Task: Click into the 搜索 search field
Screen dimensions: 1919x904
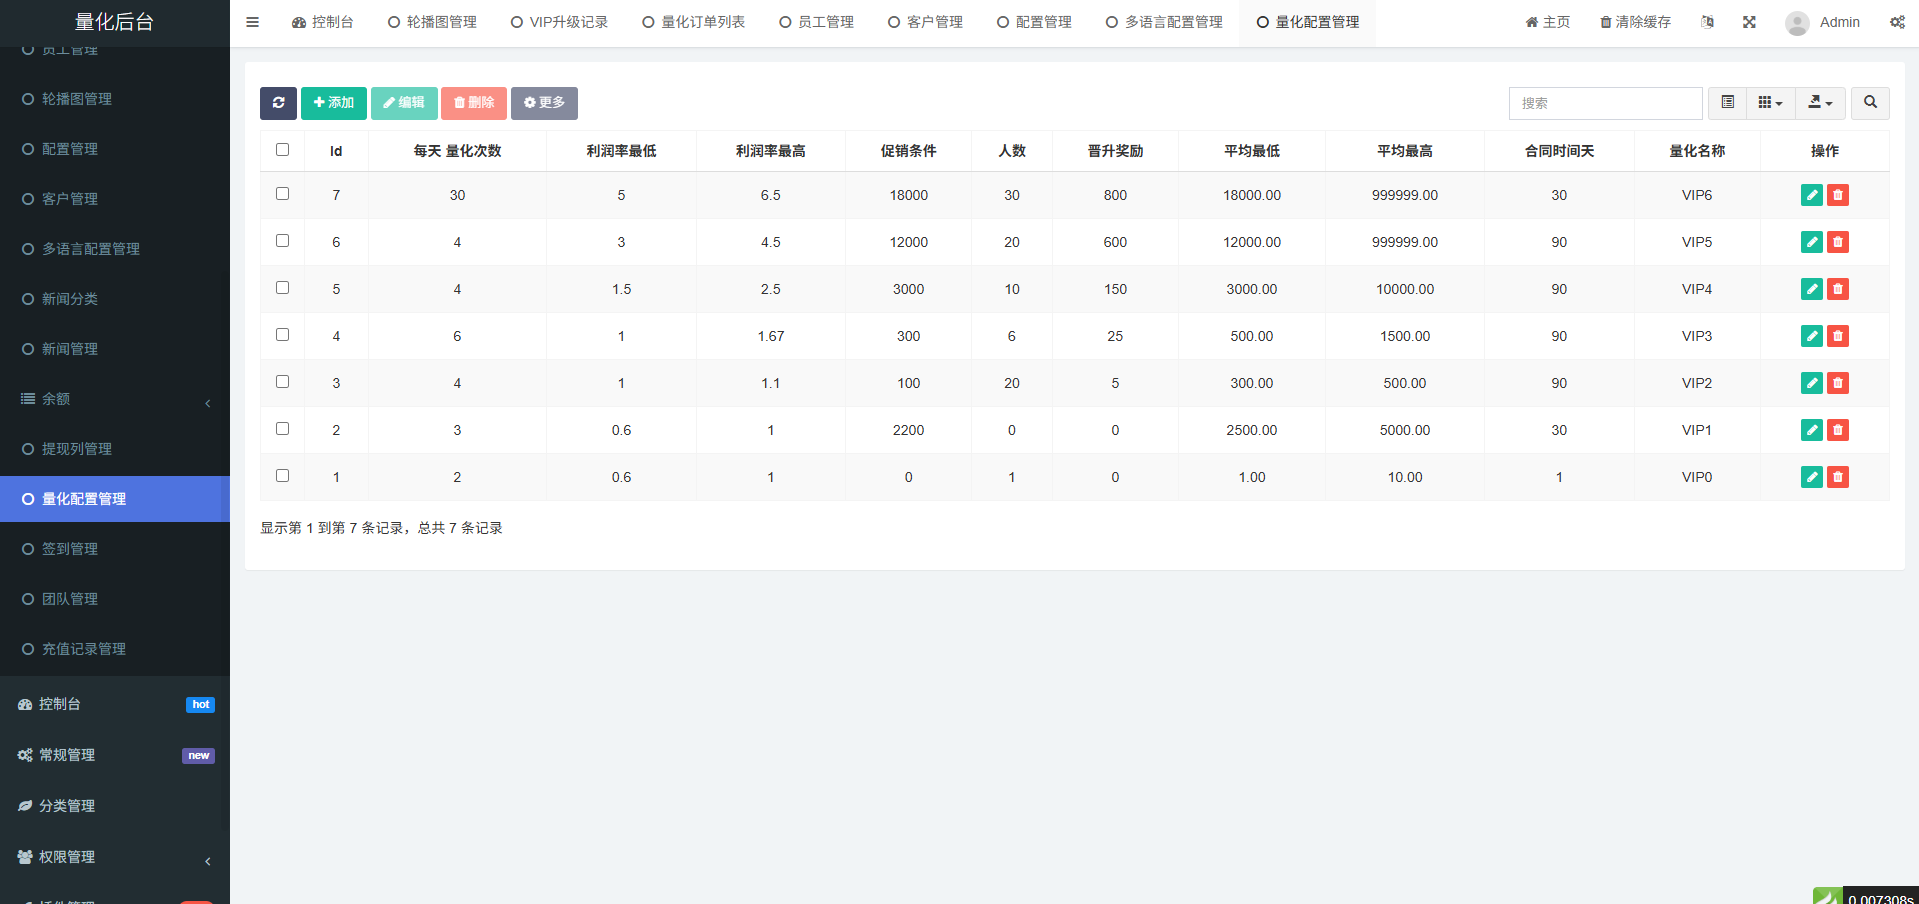Action: pos(1605,103)
